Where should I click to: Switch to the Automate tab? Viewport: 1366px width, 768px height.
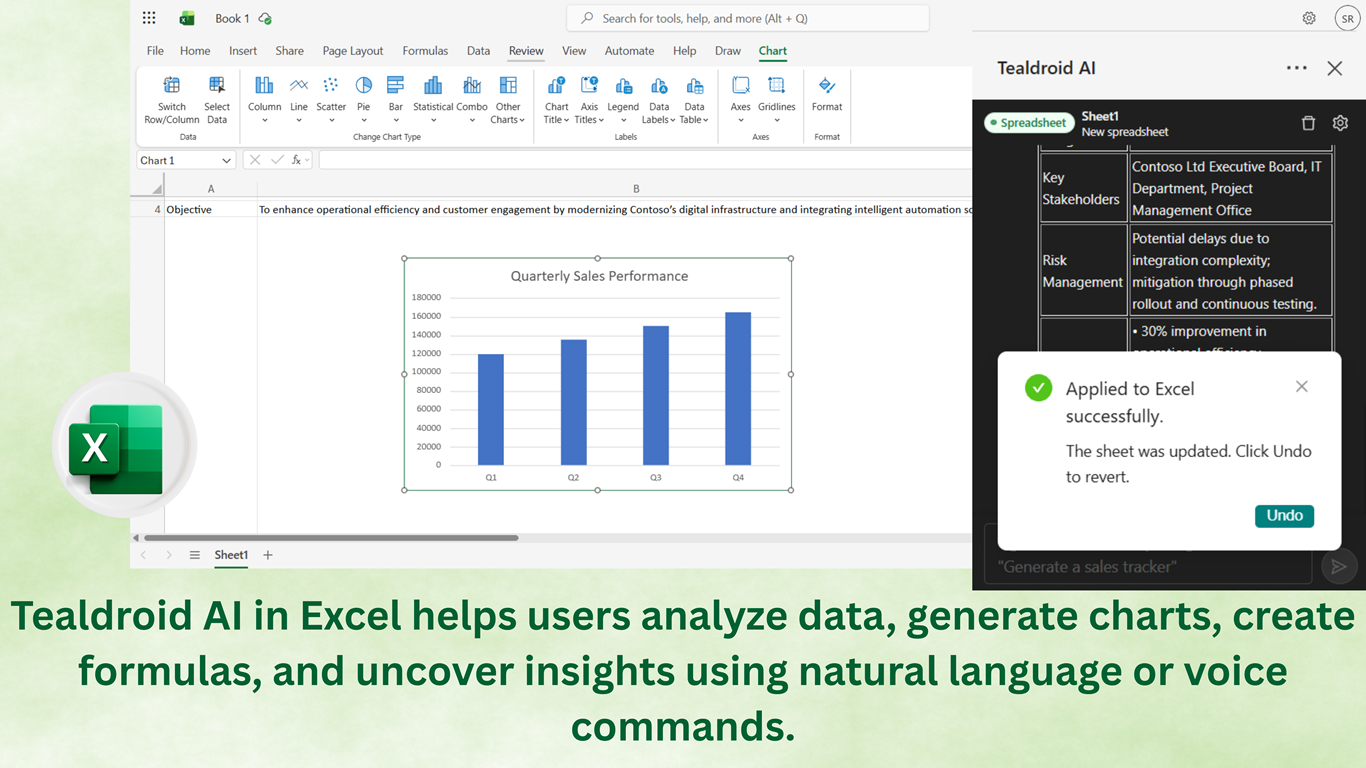click(630, 51)
